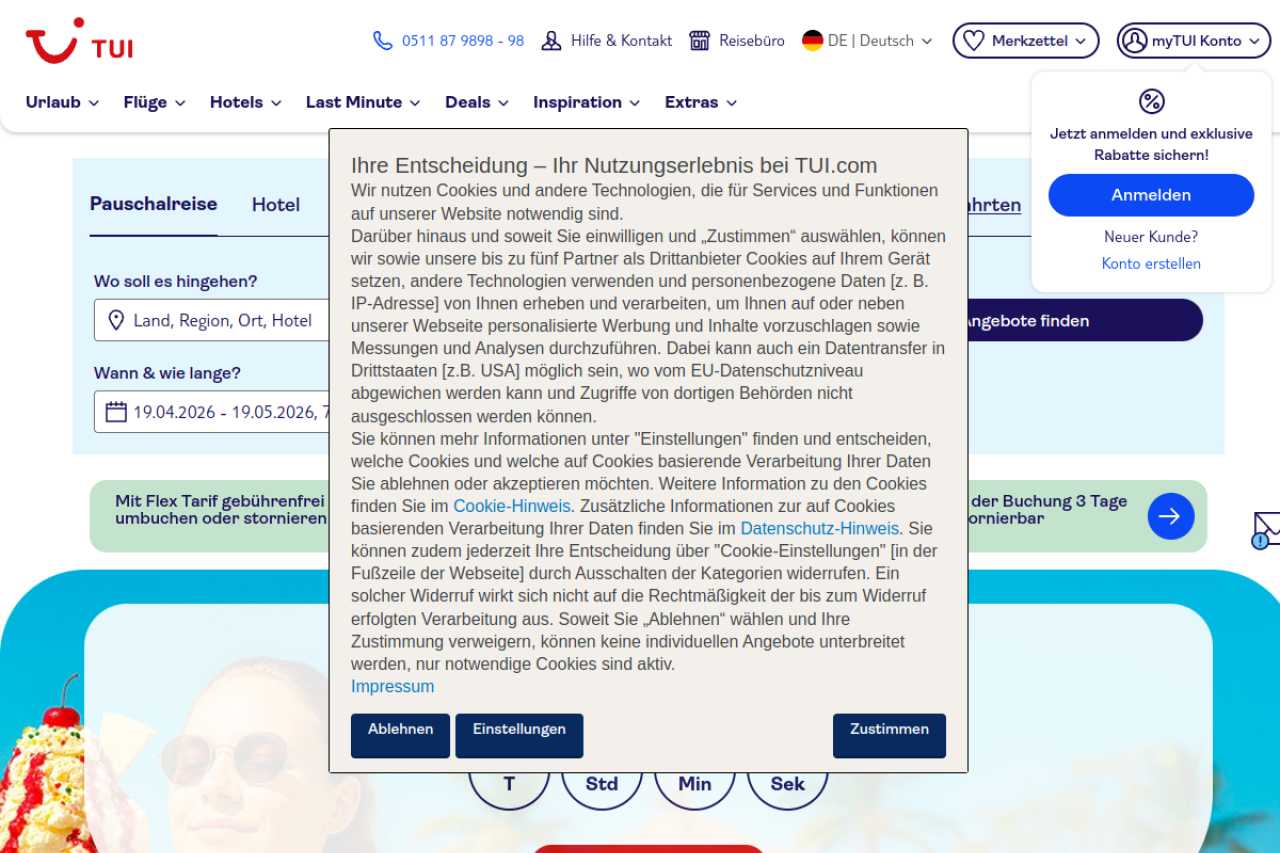Image resolution: width=1280 pixels, height=853 pixels.
Task: Open the newsletter envelope icon
Action: click(1266, 530)
